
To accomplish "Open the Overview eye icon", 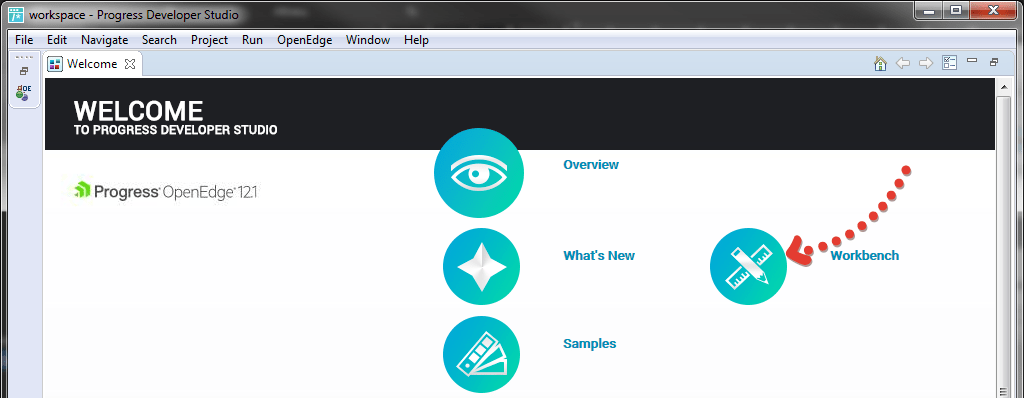I will tap(479, 173).
